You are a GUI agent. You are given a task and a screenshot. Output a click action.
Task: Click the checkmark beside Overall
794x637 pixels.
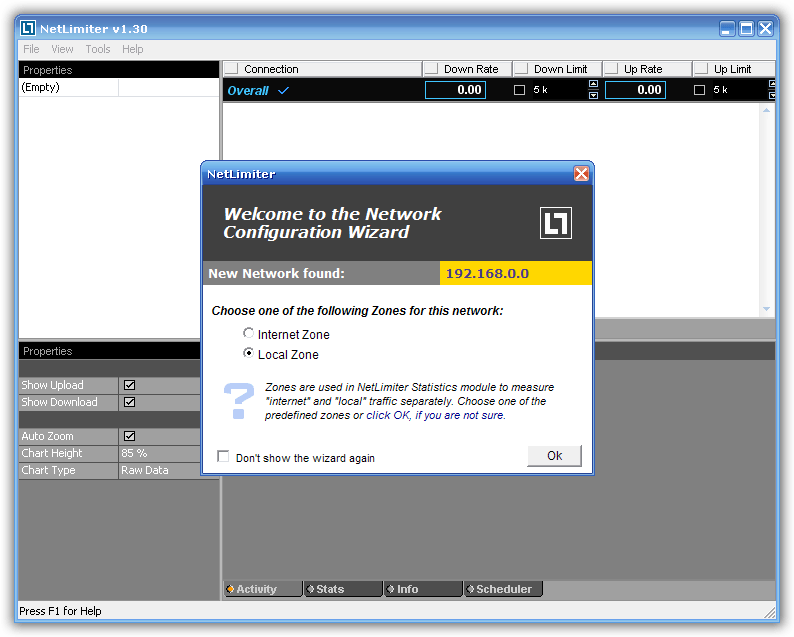point(284,91)
